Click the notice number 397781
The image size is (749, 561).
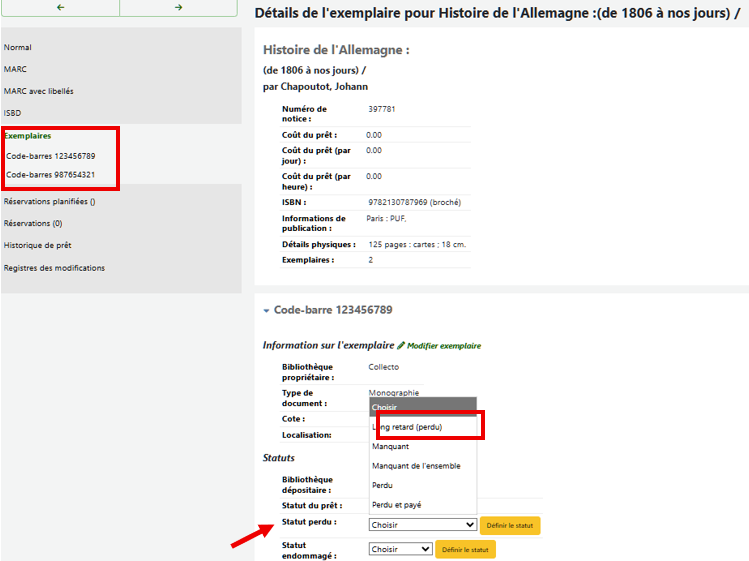coord(382,109)
